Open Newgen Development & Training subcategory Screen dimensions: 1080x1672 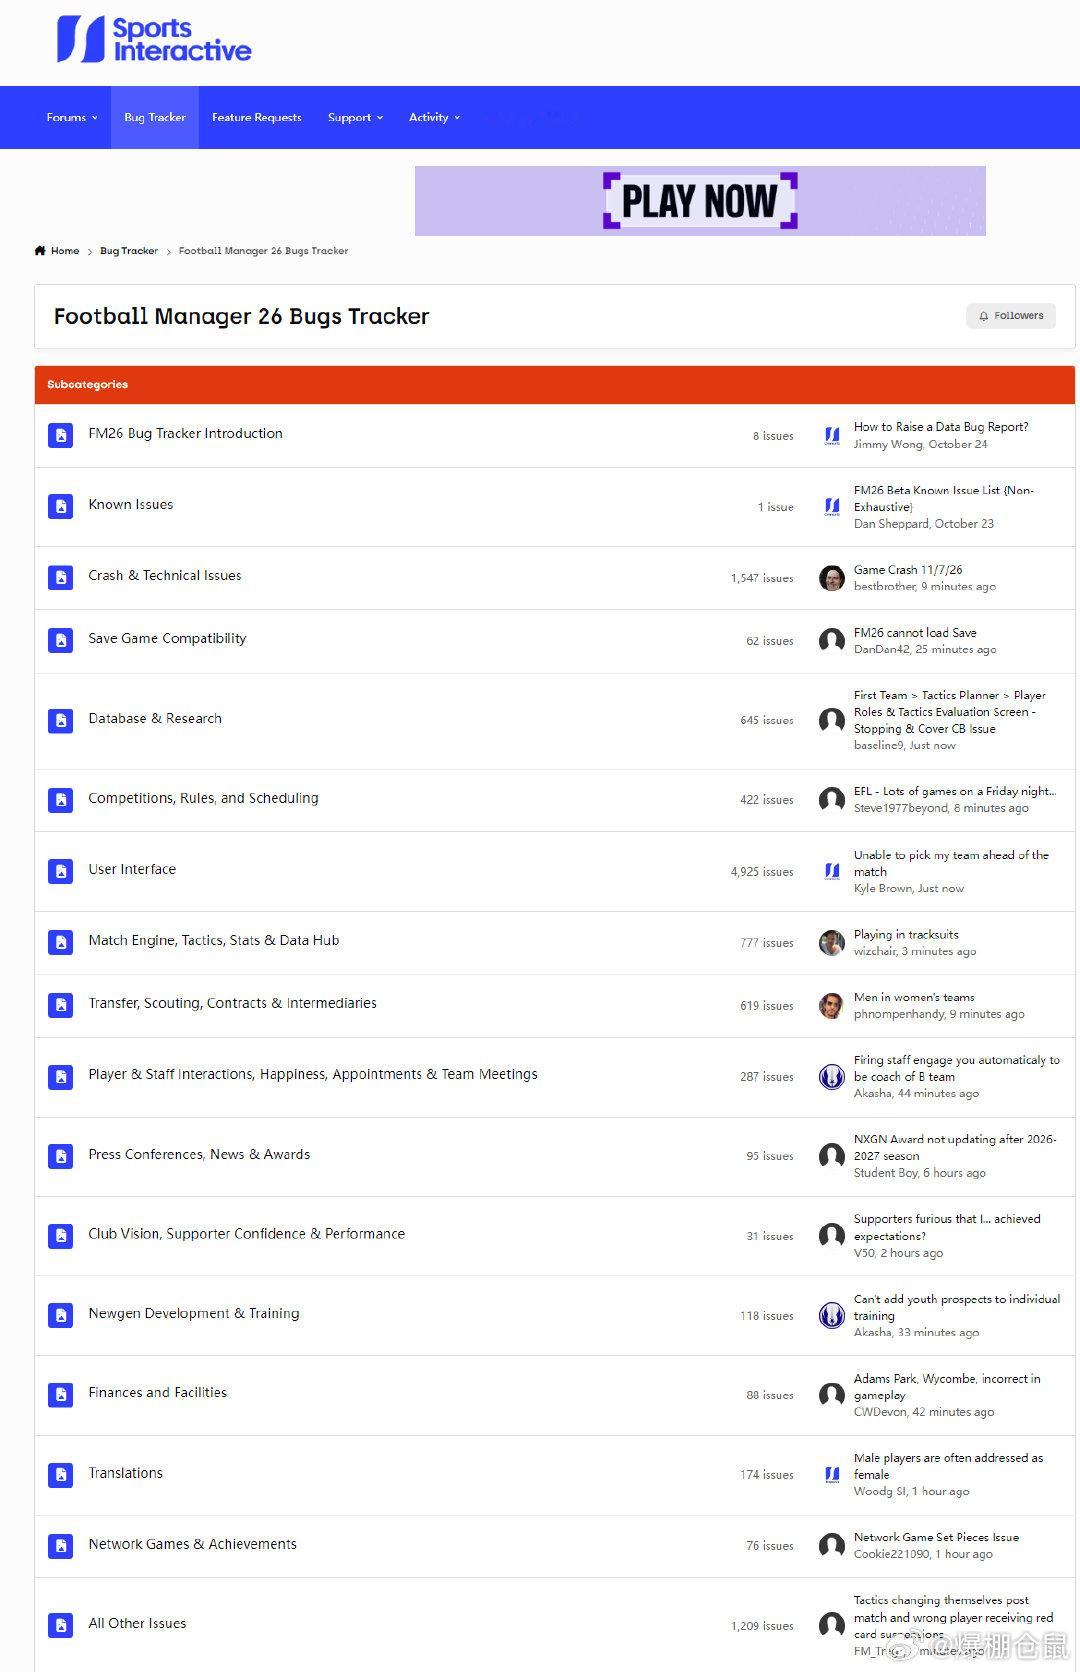pyautogui.click(x=194, y=1313)
